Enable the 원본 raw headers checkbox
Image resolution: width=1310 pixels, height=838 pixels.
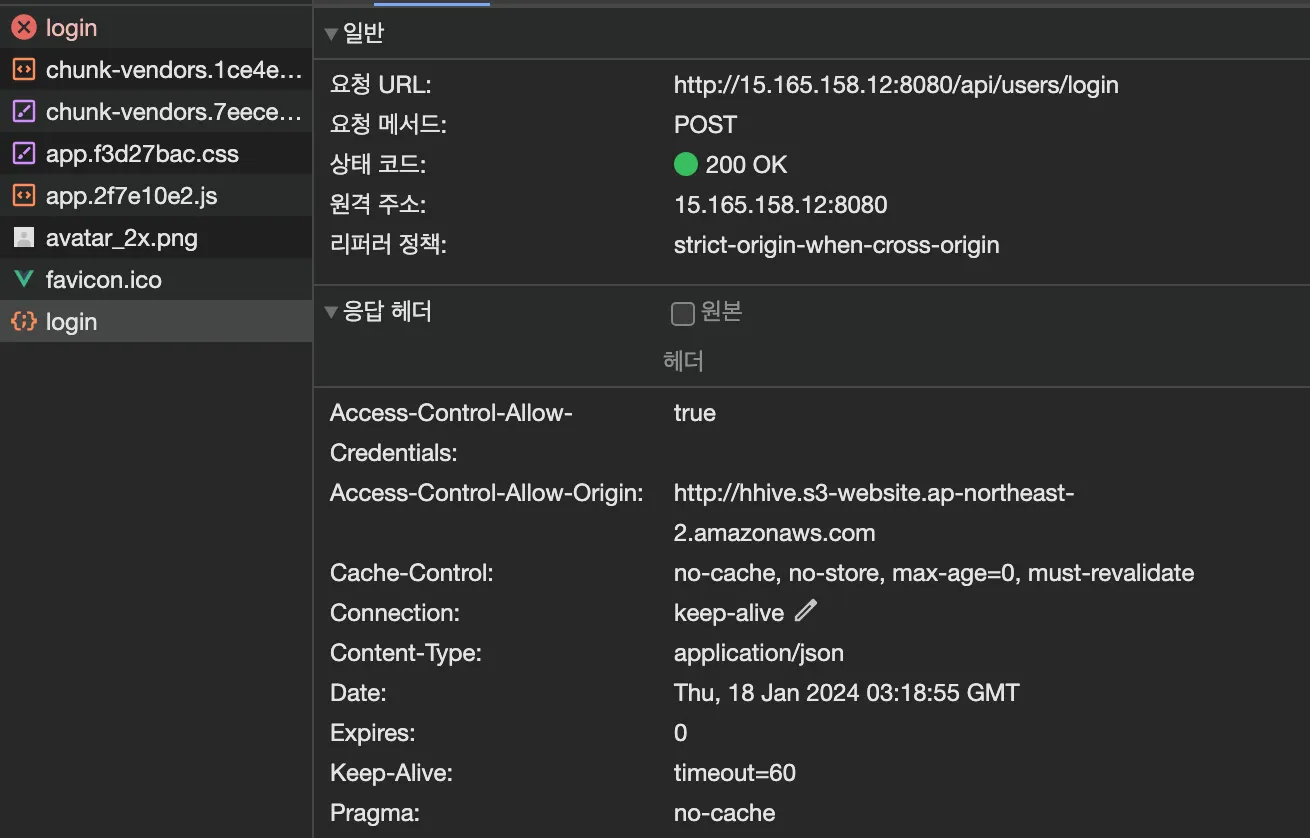tap(683, 314)
